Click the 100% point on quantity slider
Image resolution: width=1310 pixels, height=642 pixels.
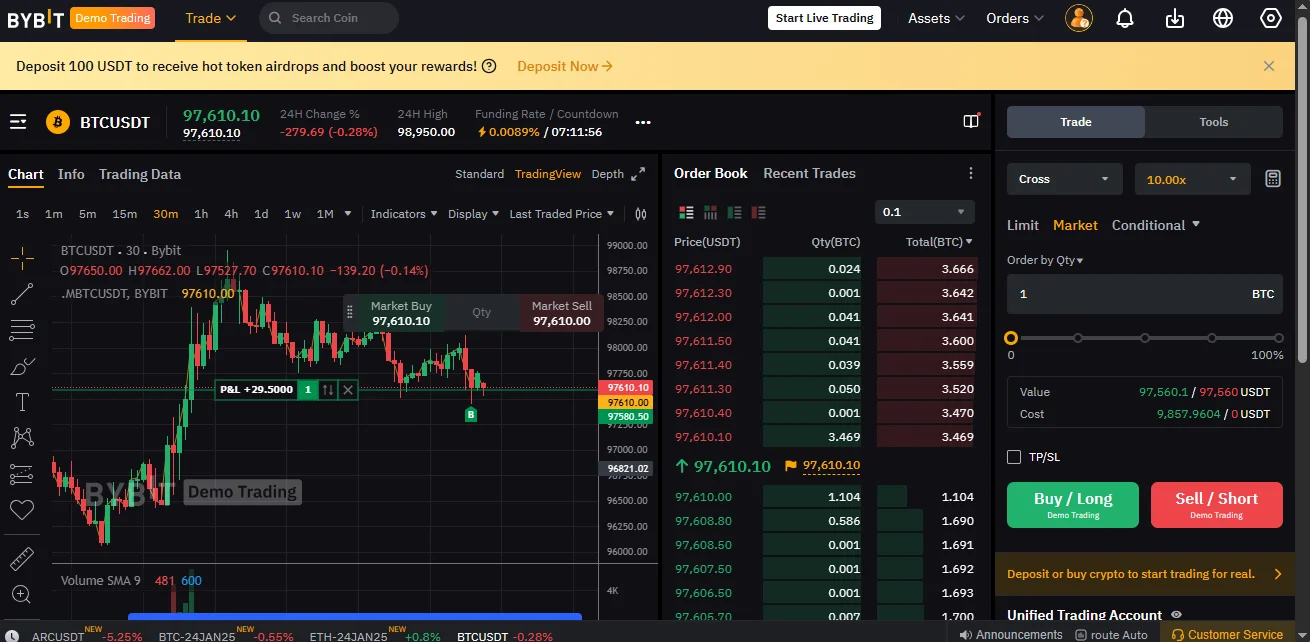click(1278, 338)
